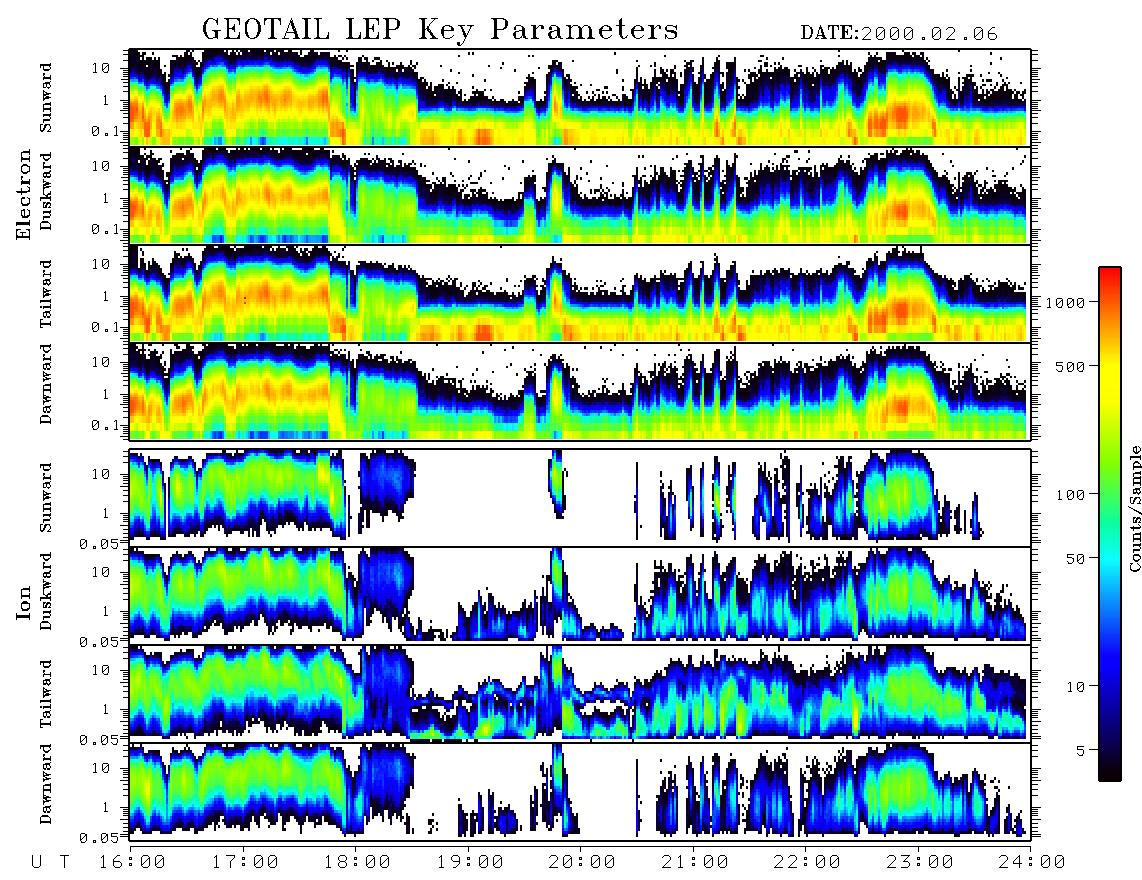Select the 'Ion' group axis label
Screen dimensions: 1142x880
tap(24, 603)
